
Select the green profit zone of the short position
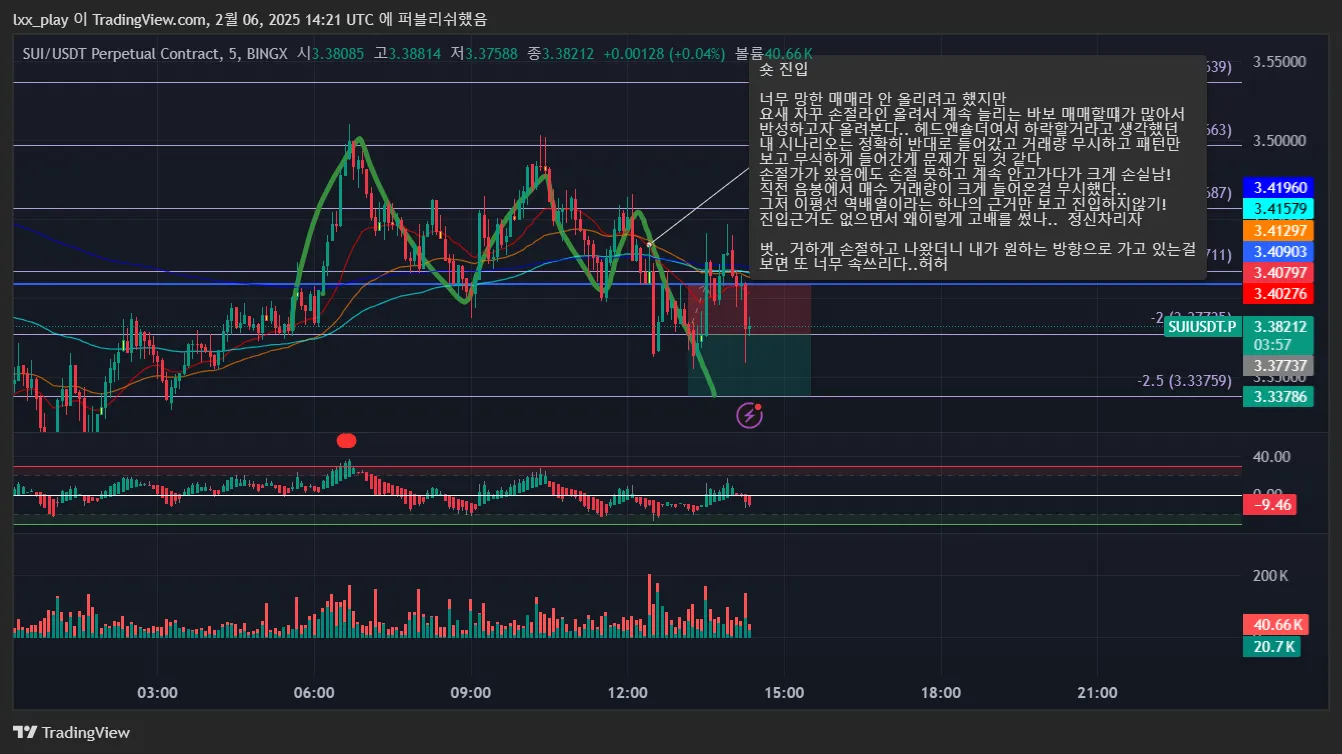[749, 366]
